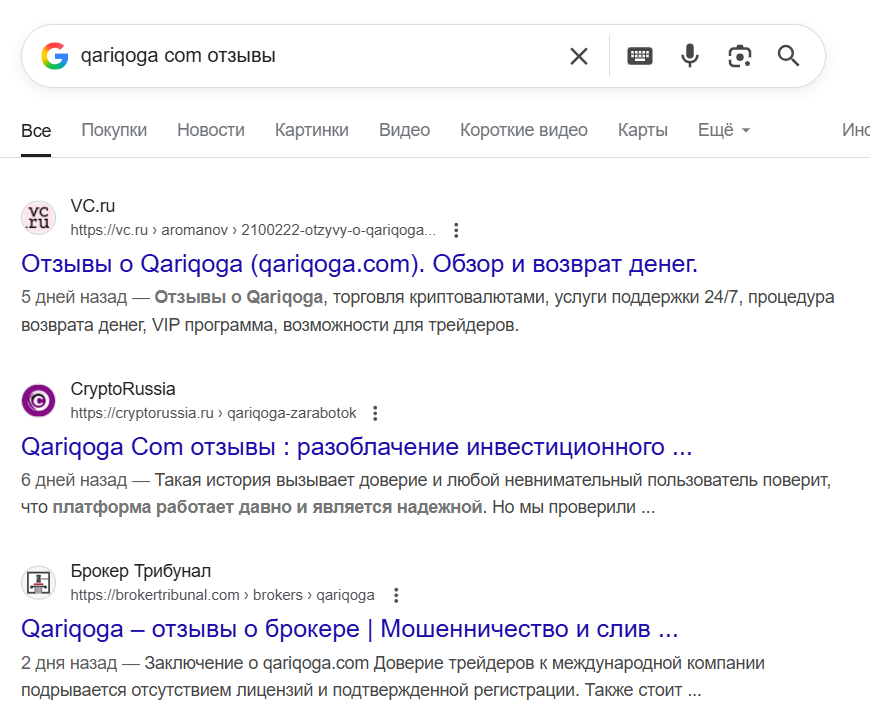
Task: Start voice search with microphone icon
Action: [690, 56]
